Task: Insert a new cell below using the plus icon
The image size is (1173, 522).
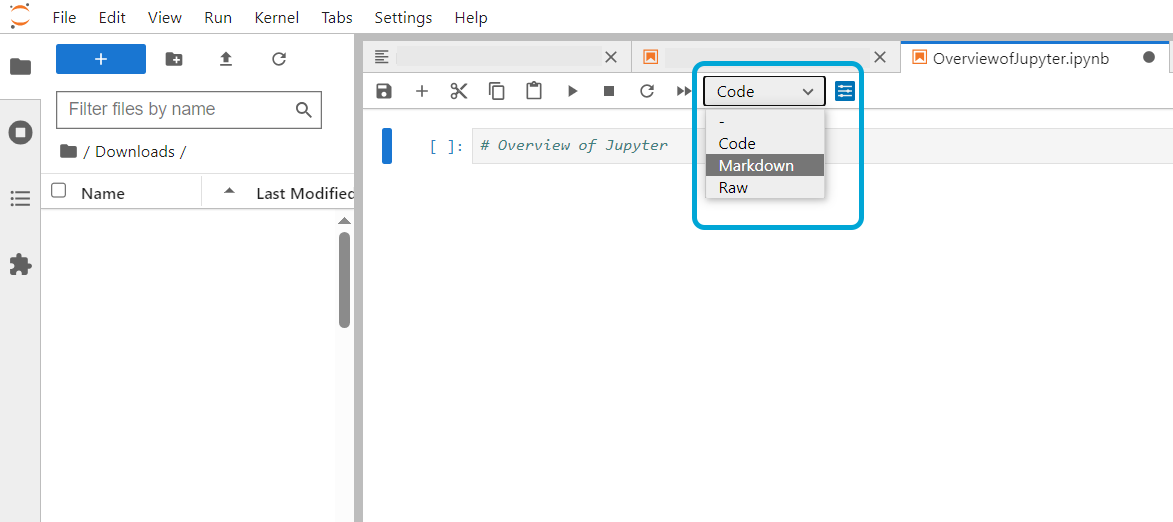Action: click(x=422, y=91)
